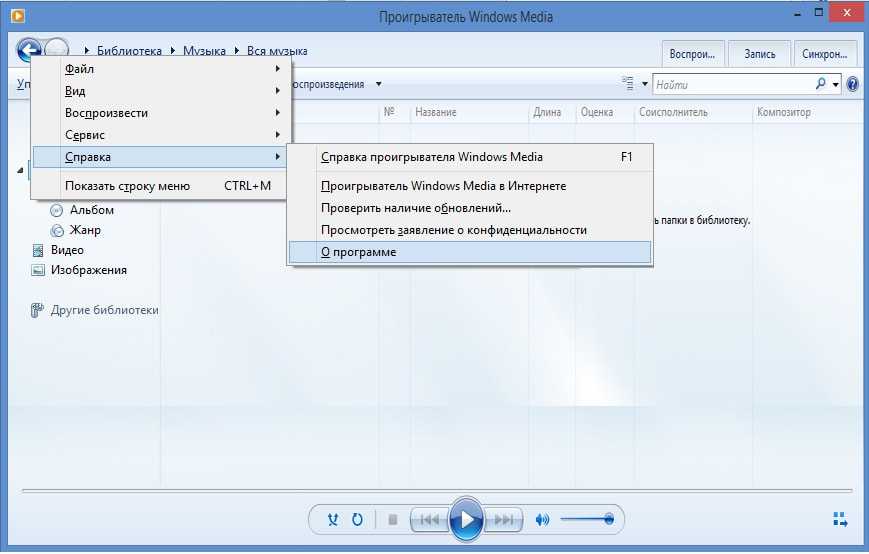Click the blue help question-mark icon
The width and height of the screenshot is (869, 554).
tap(852, 85)
